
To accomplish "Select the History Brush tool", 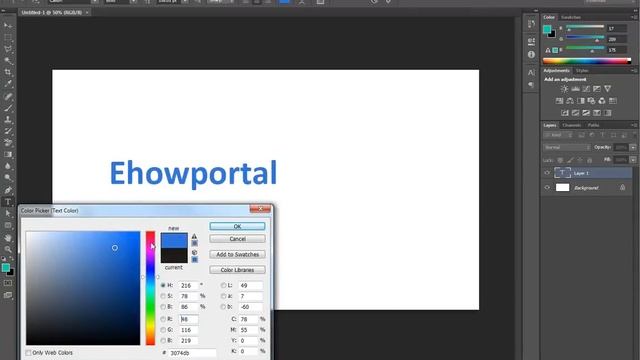I will tap(8, 131).
